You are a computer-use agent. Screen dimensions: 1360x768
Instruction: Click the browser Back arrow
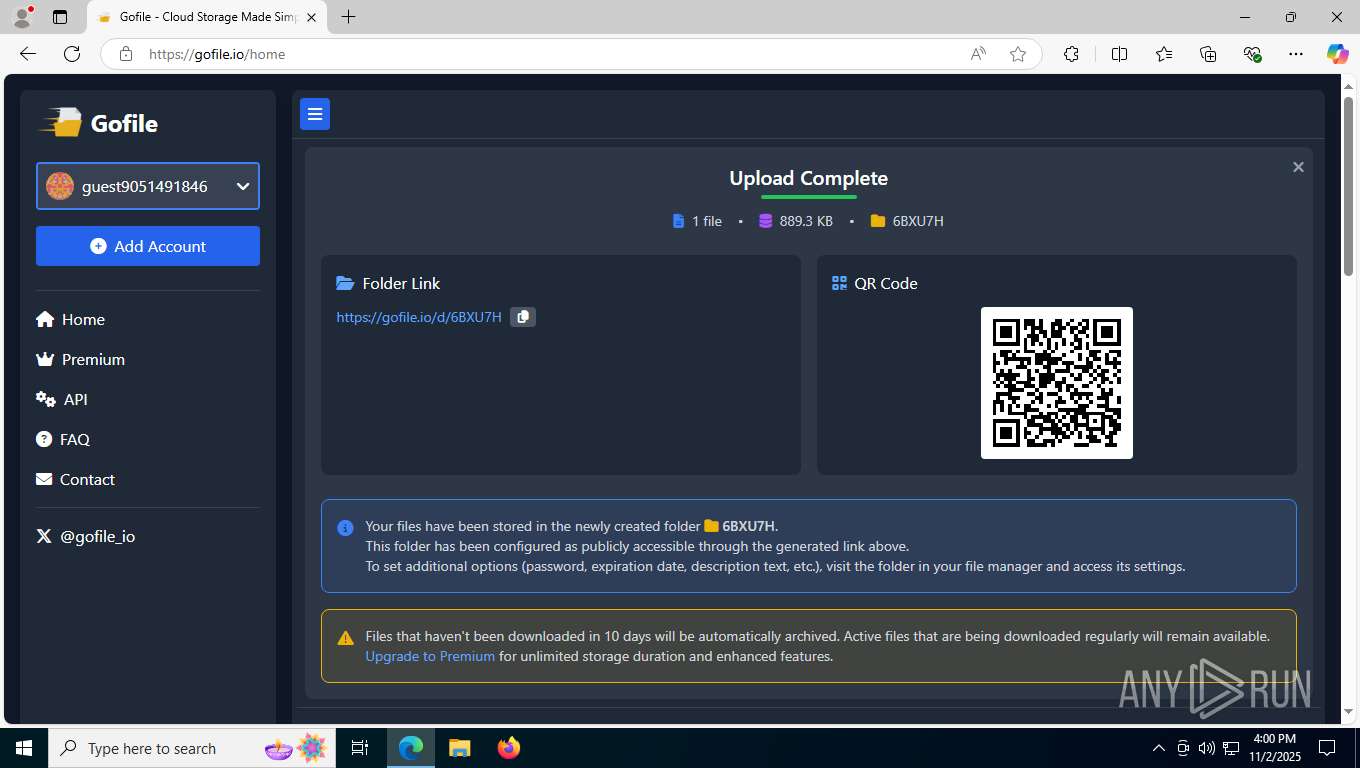(28, 54)
